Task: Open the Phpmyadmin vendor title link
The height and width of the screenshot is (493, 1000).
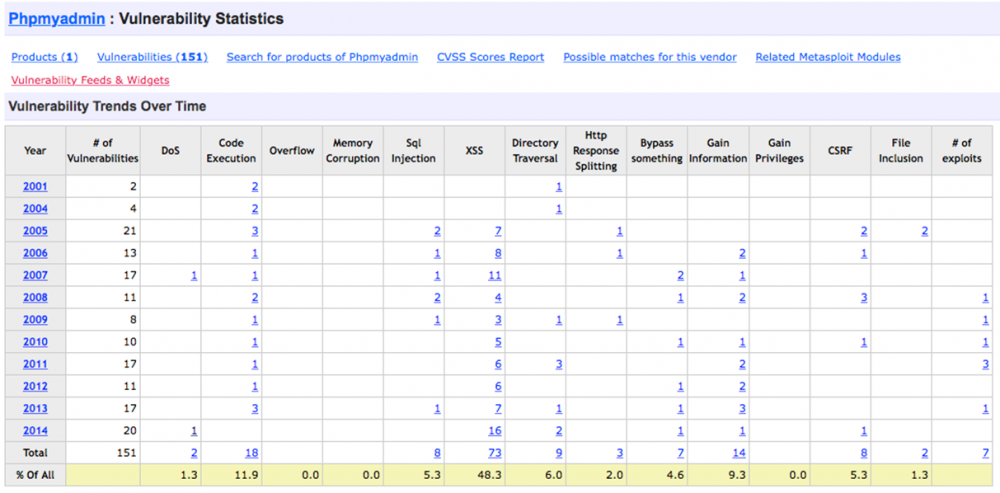Action: (56, 18)
